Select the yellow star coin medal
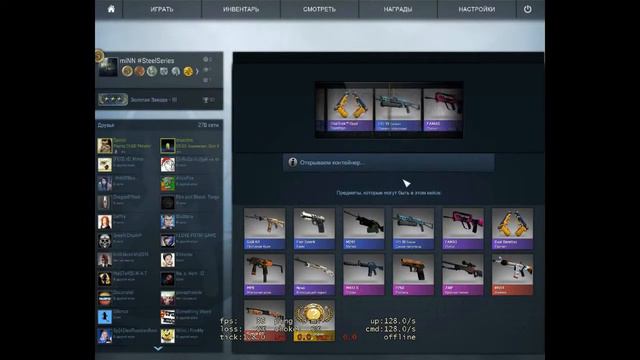The width and height of the screenshot is (640, 360). tap(188, 71)
